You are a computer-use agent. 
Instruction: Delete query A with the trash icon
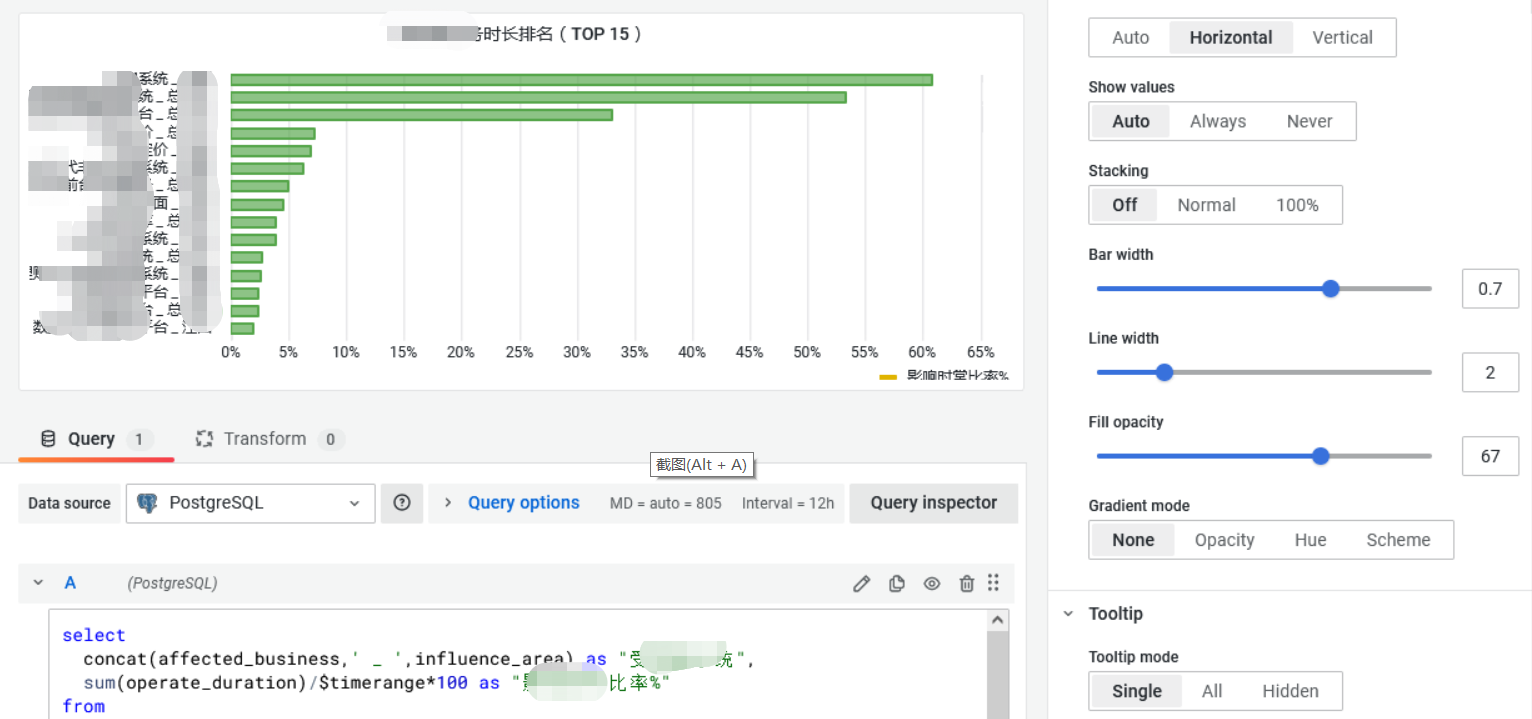pos(966,583)
